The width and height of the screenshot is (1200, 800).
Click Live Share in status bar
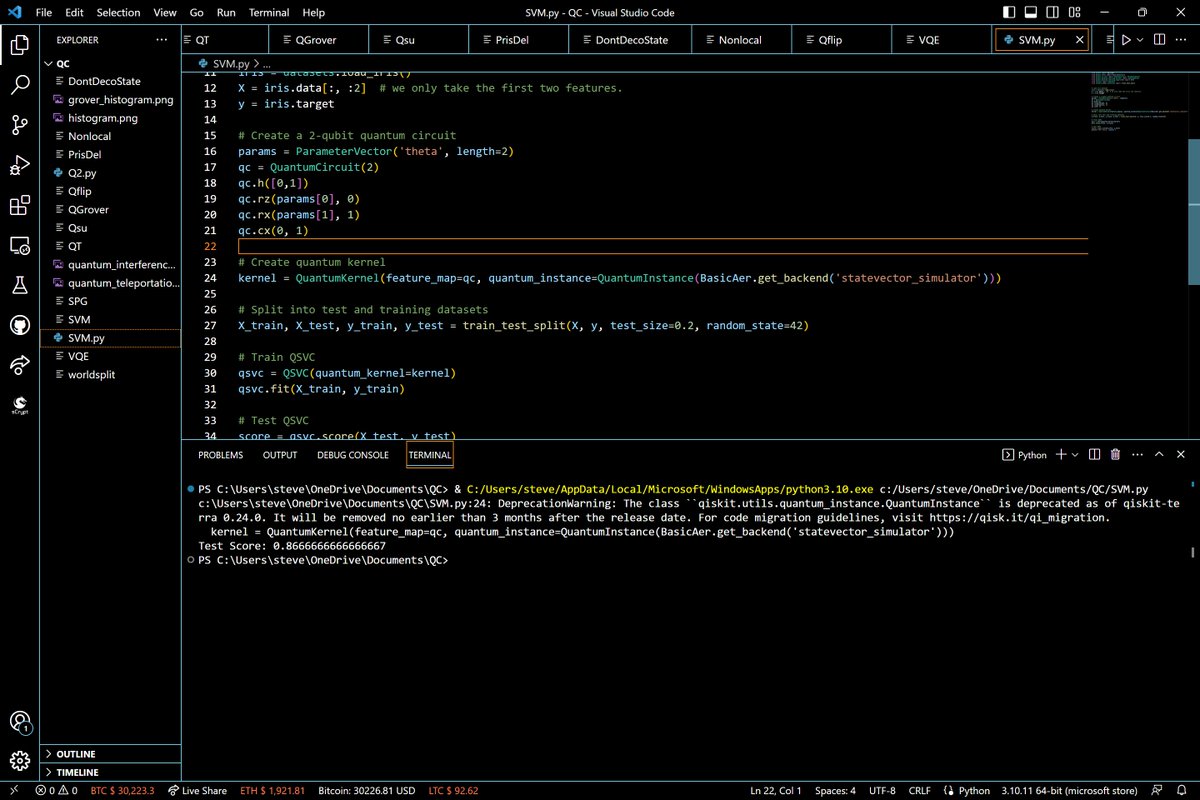(x=197, y=791)
